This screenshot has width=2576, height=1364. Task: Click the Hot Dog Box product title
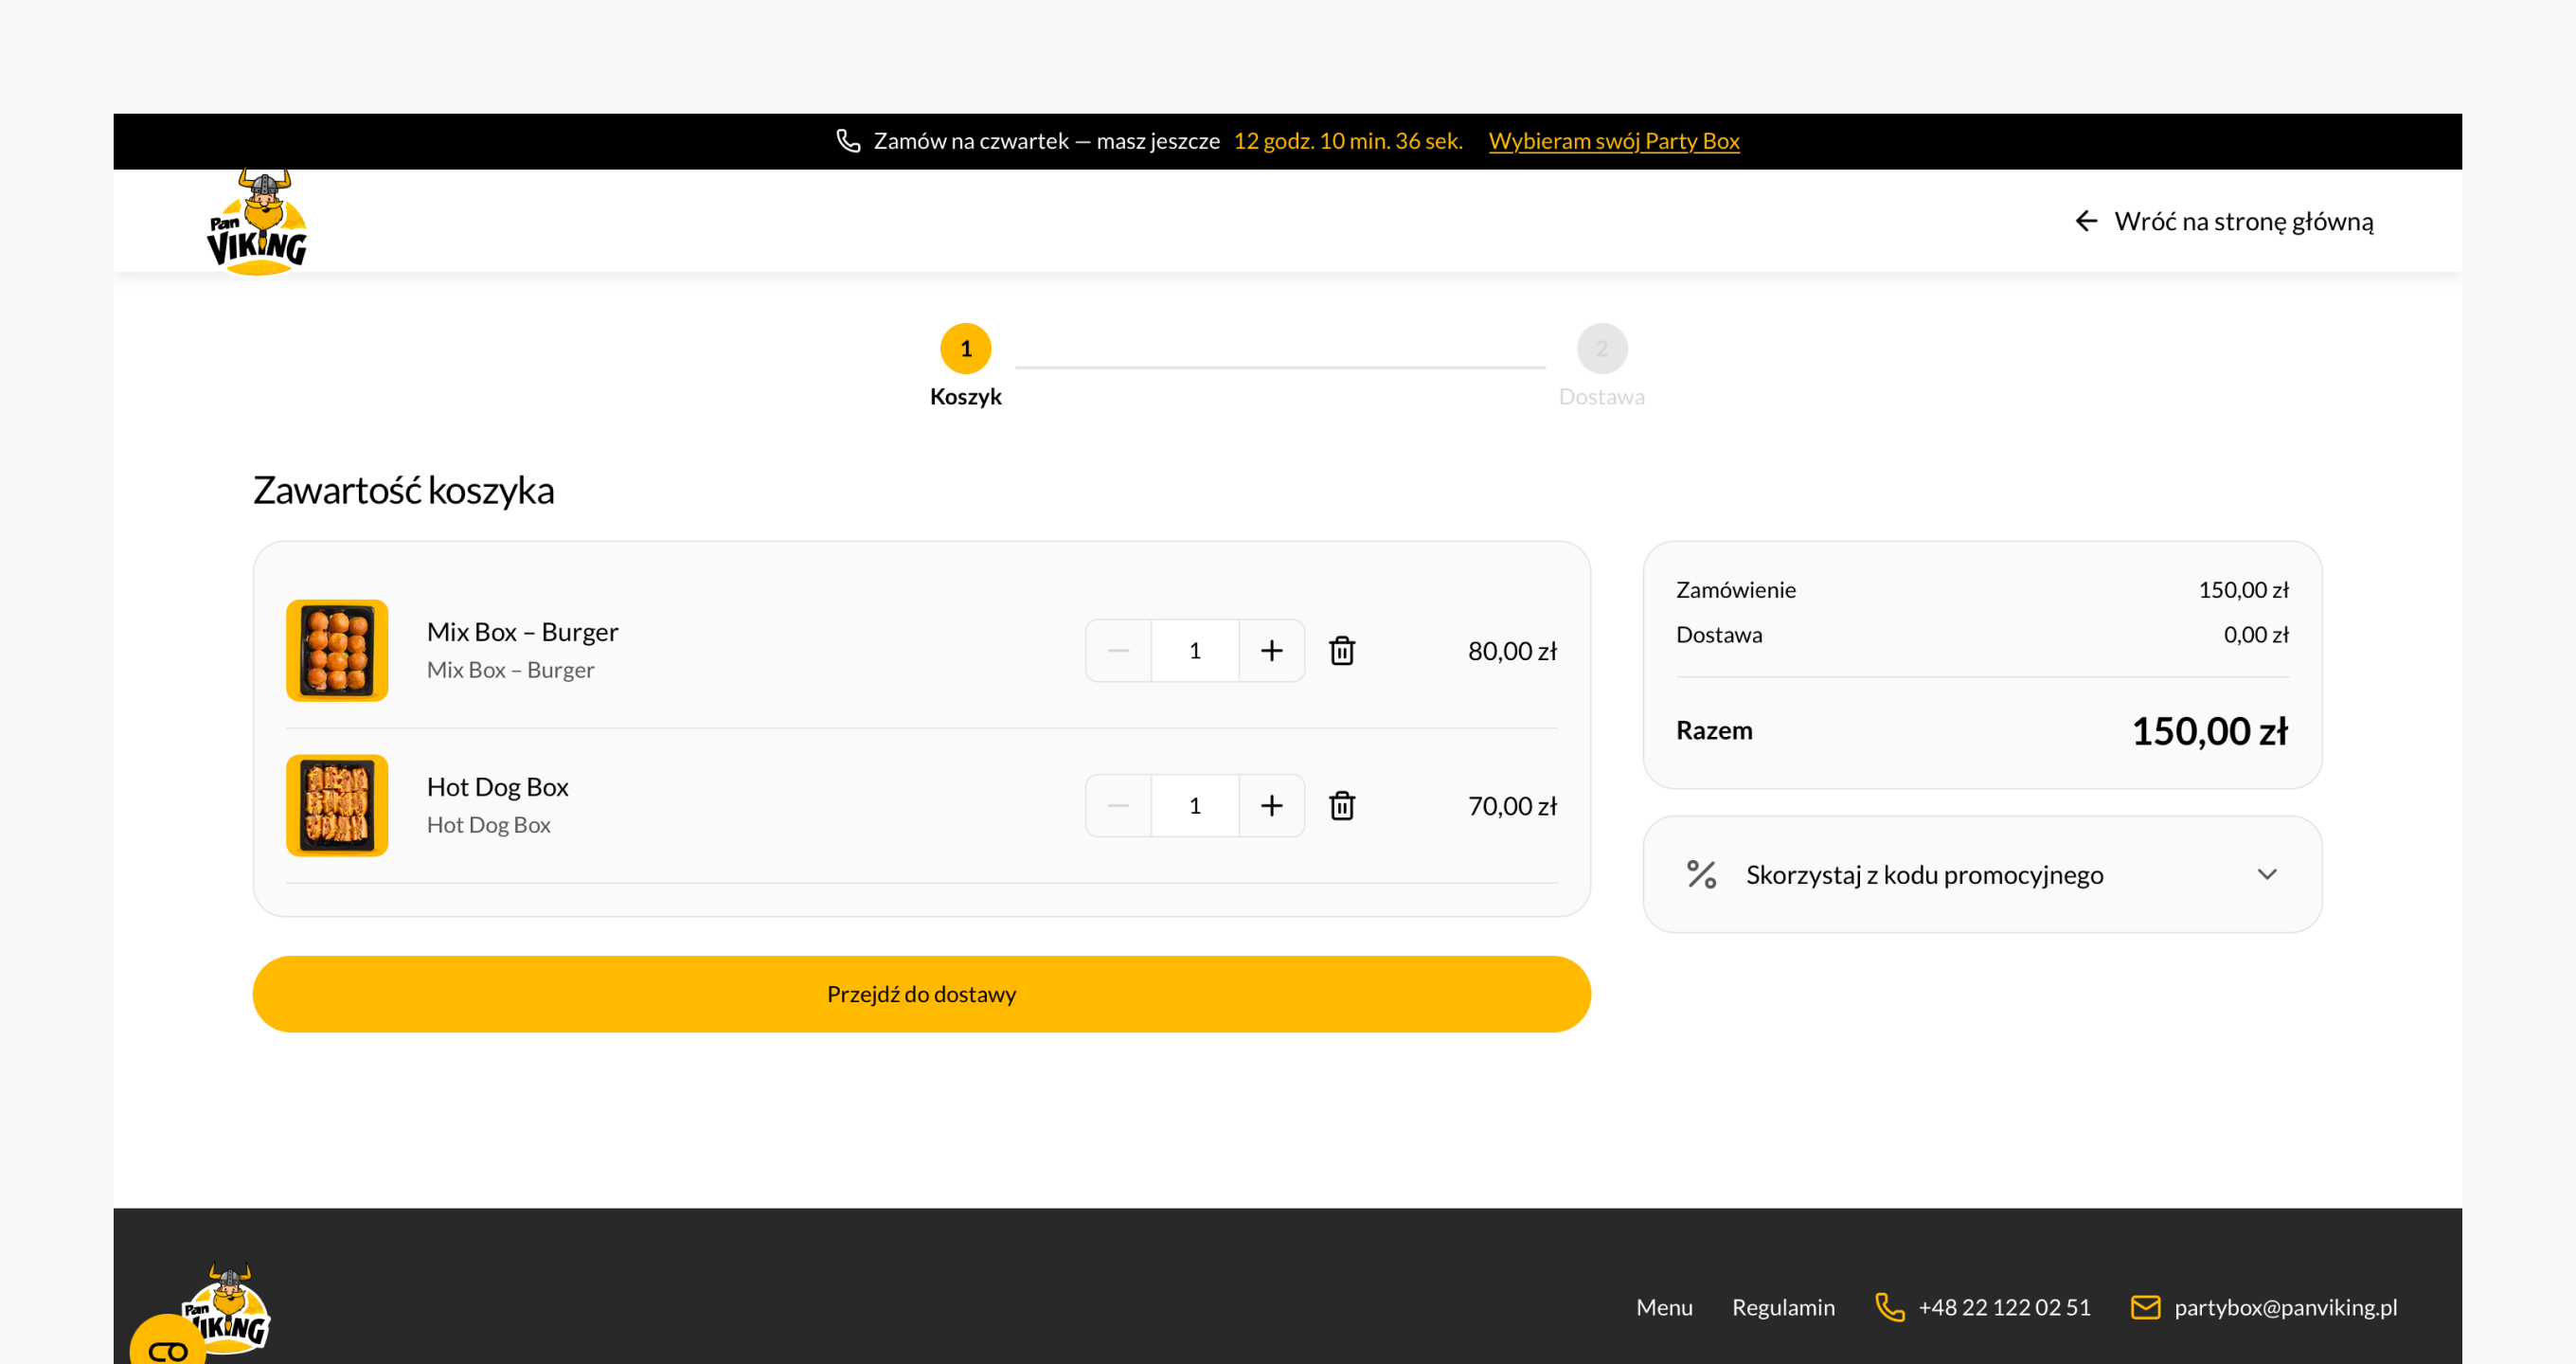coord(497,787)
